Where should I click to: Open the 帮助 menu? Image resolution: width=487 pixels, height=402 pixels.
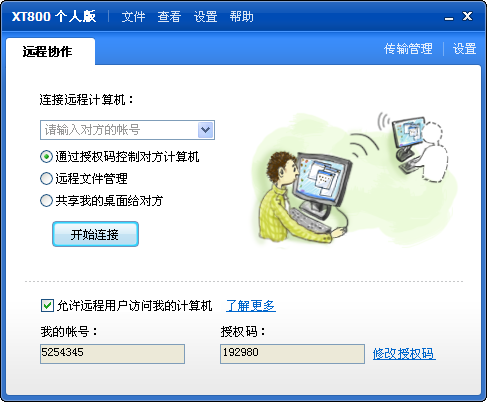pos(241,17)
